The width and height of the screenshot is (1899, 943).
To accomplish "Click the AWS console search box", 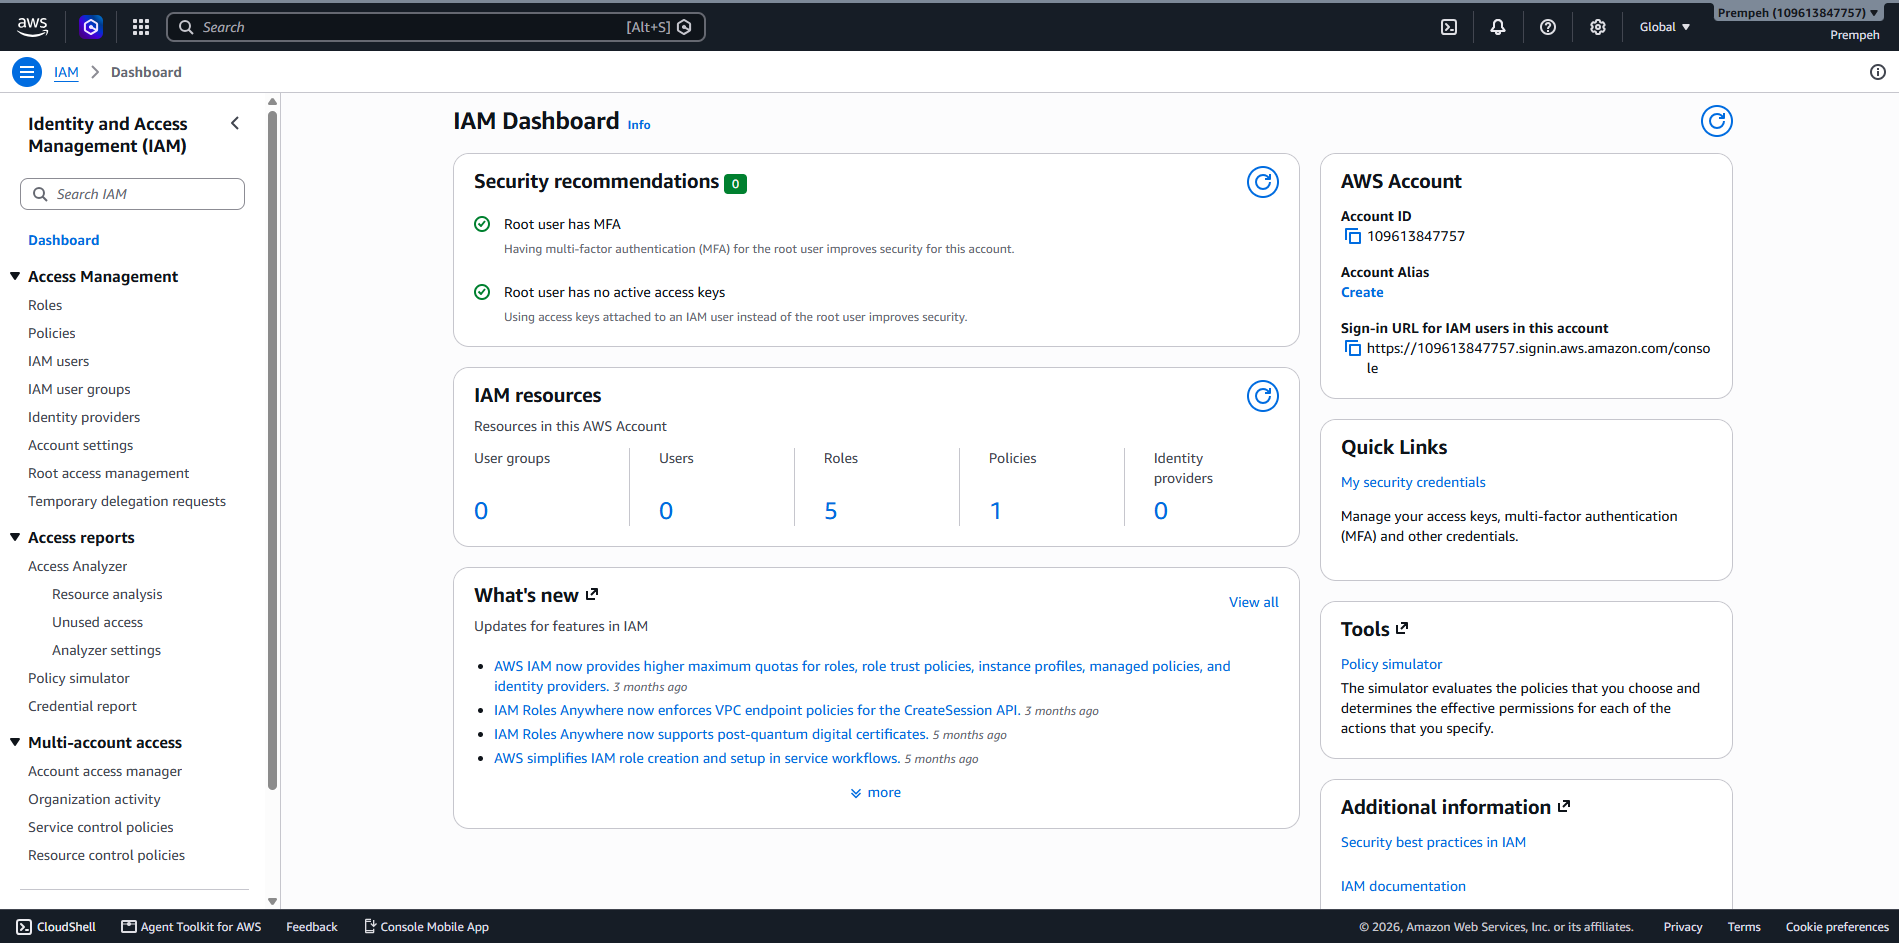I will click(x=436, y=27).
